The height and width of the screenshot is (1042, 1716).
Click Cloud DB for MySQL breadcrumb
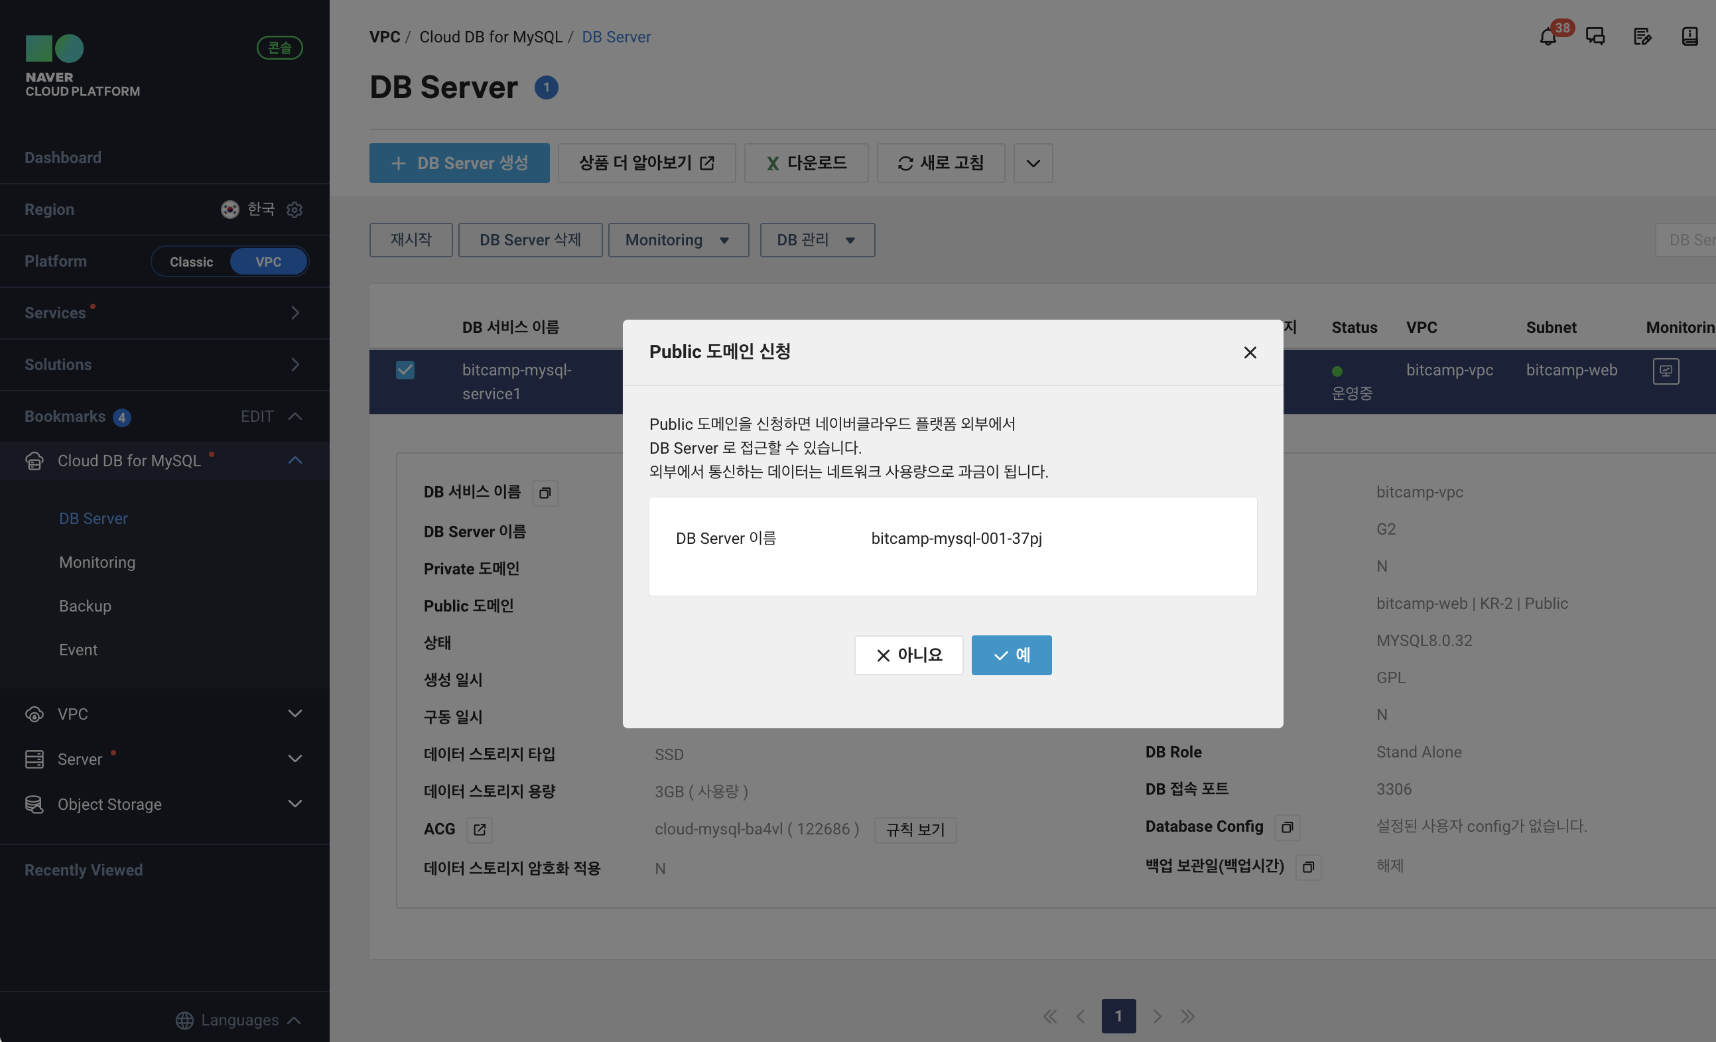491,37
